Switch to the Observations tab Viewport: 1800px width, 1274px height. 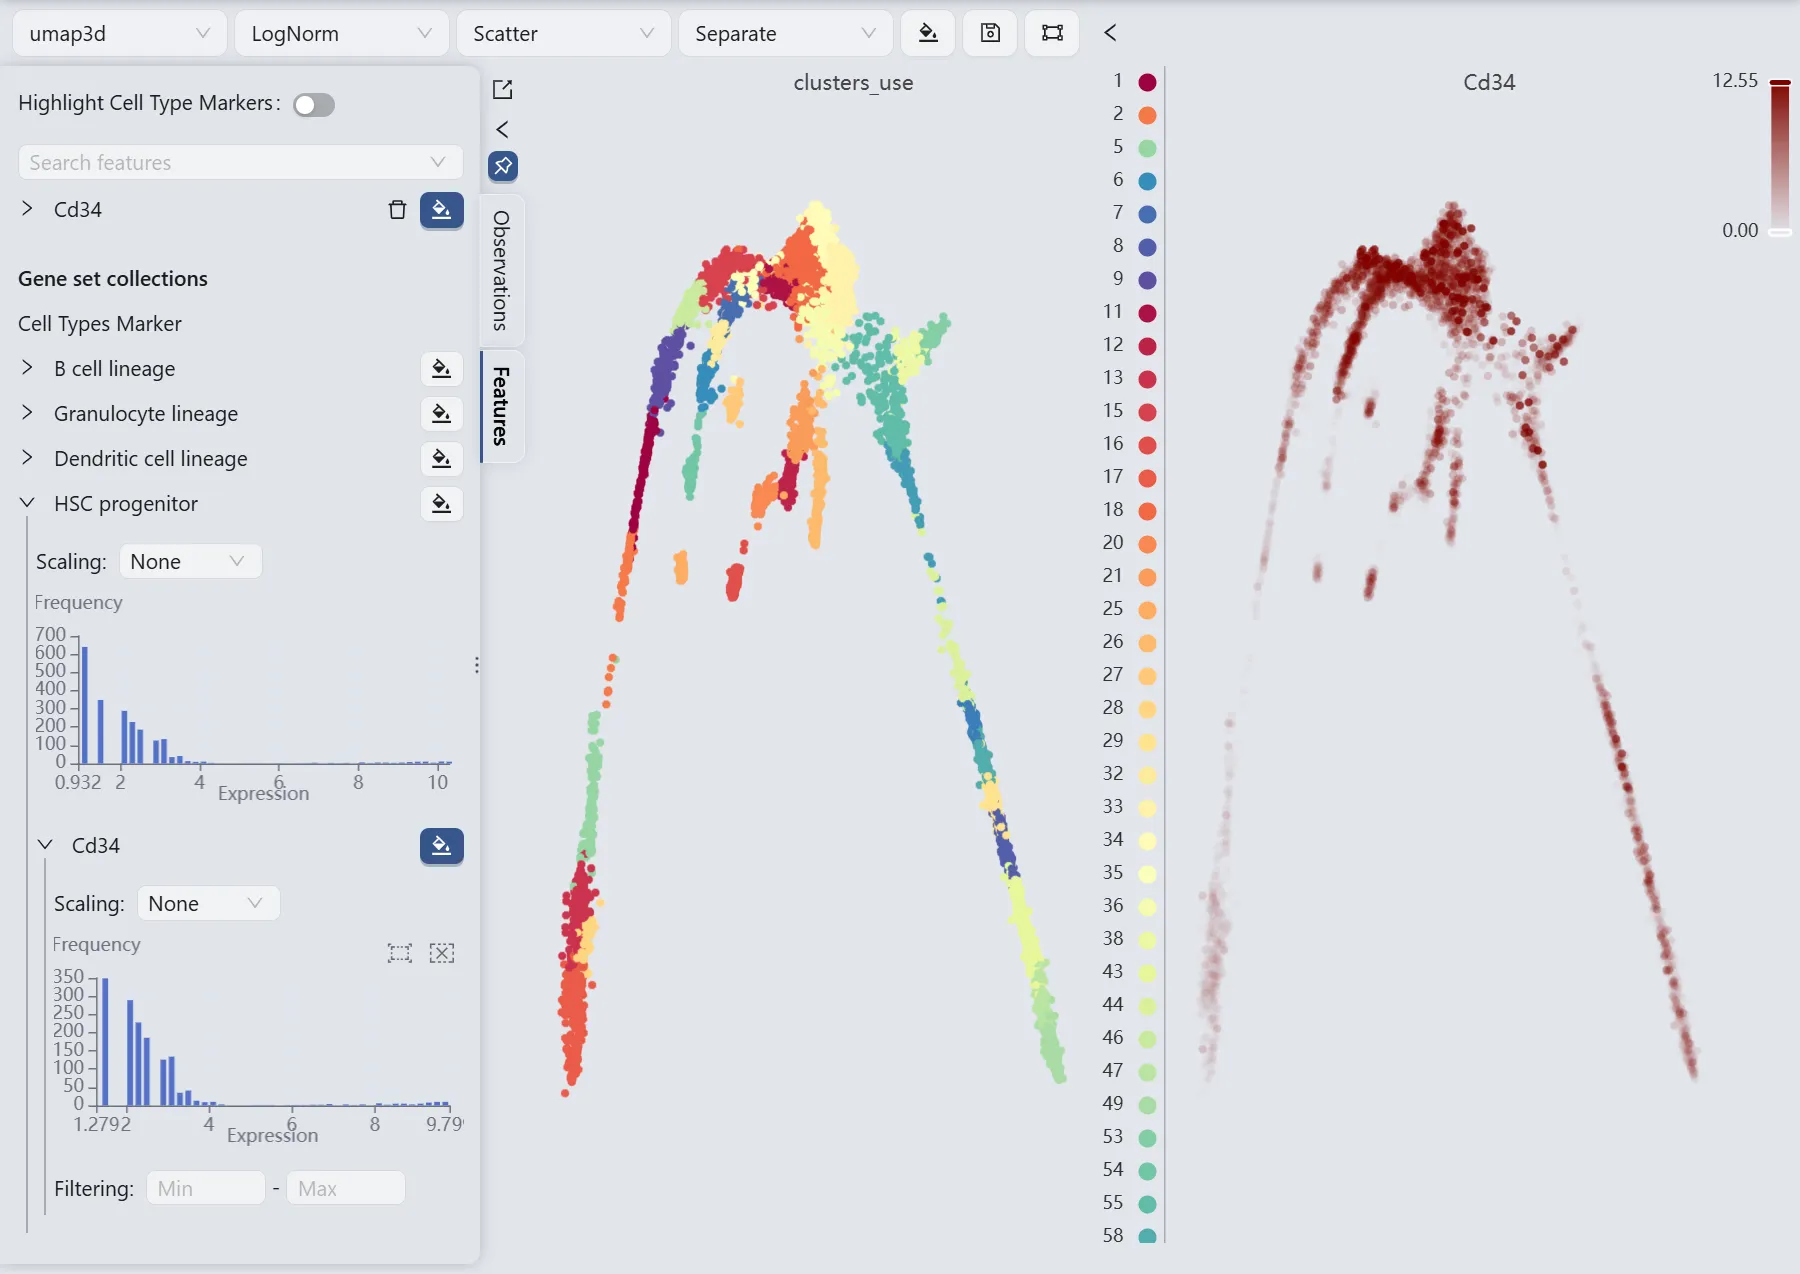(502, 270)
